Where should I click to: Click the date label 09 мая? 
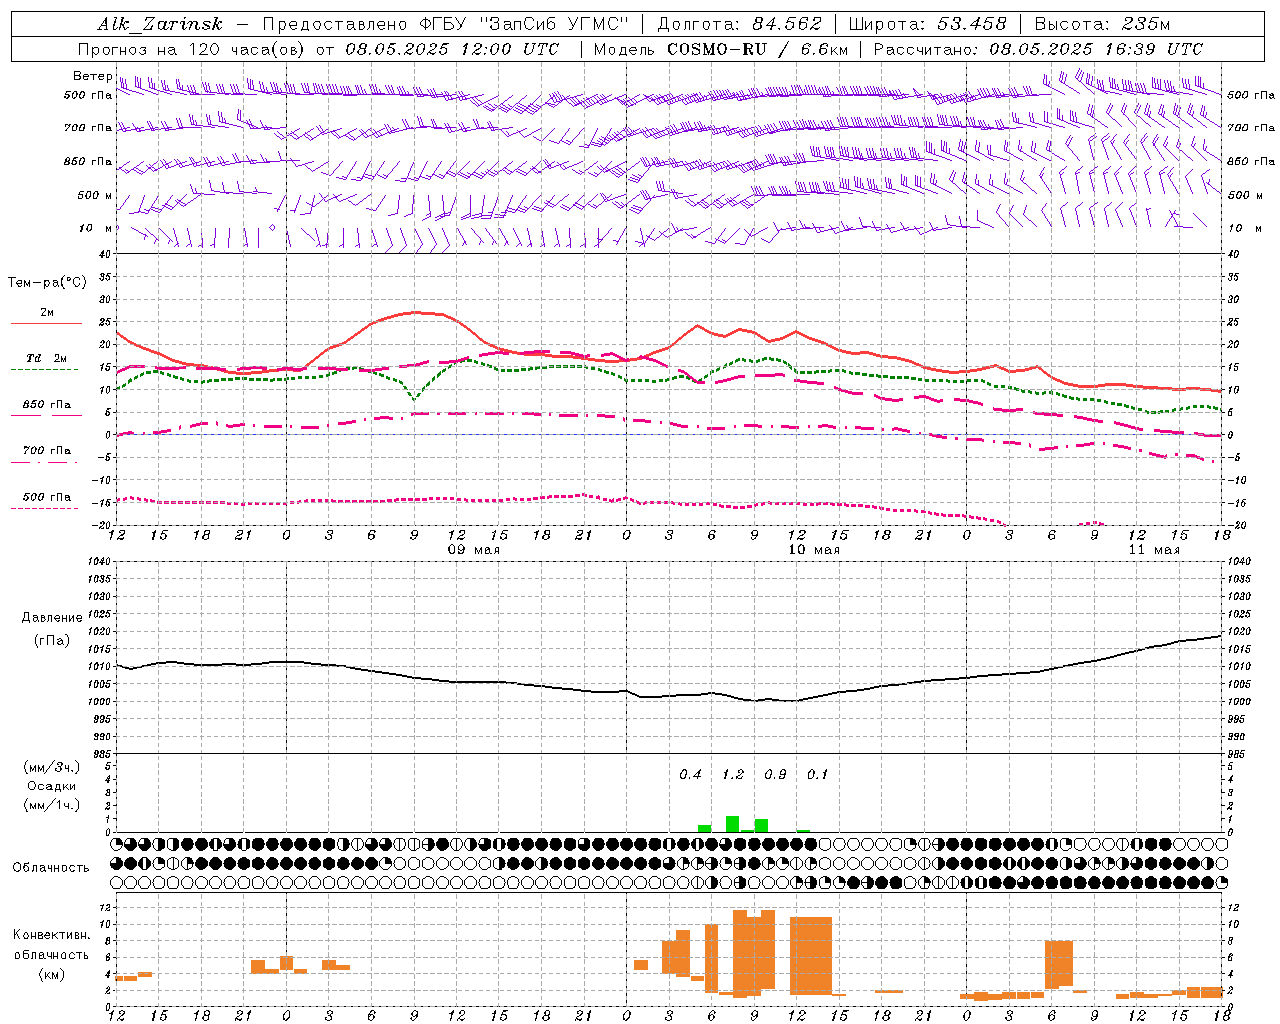pos(473,550)
